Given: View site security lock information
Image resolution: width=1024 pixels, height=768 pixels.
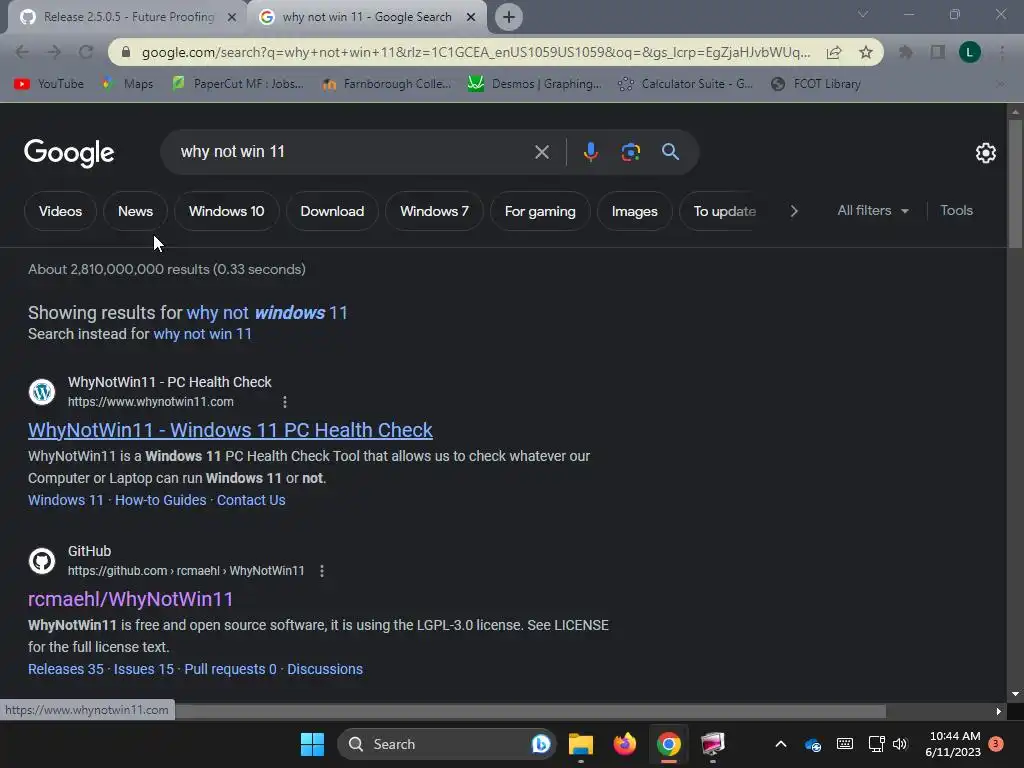Looking at the screenshot, I should (x=126, y=52).
